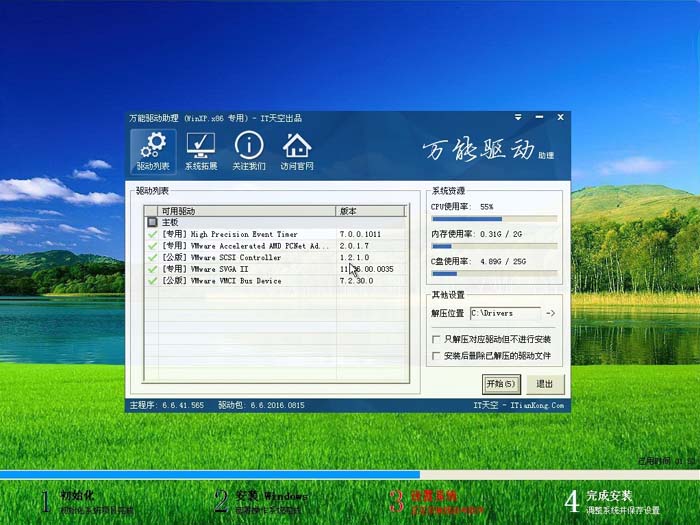
Task: Click the green checkmark for High Precision Event Timer
Action: pos(152,234)
